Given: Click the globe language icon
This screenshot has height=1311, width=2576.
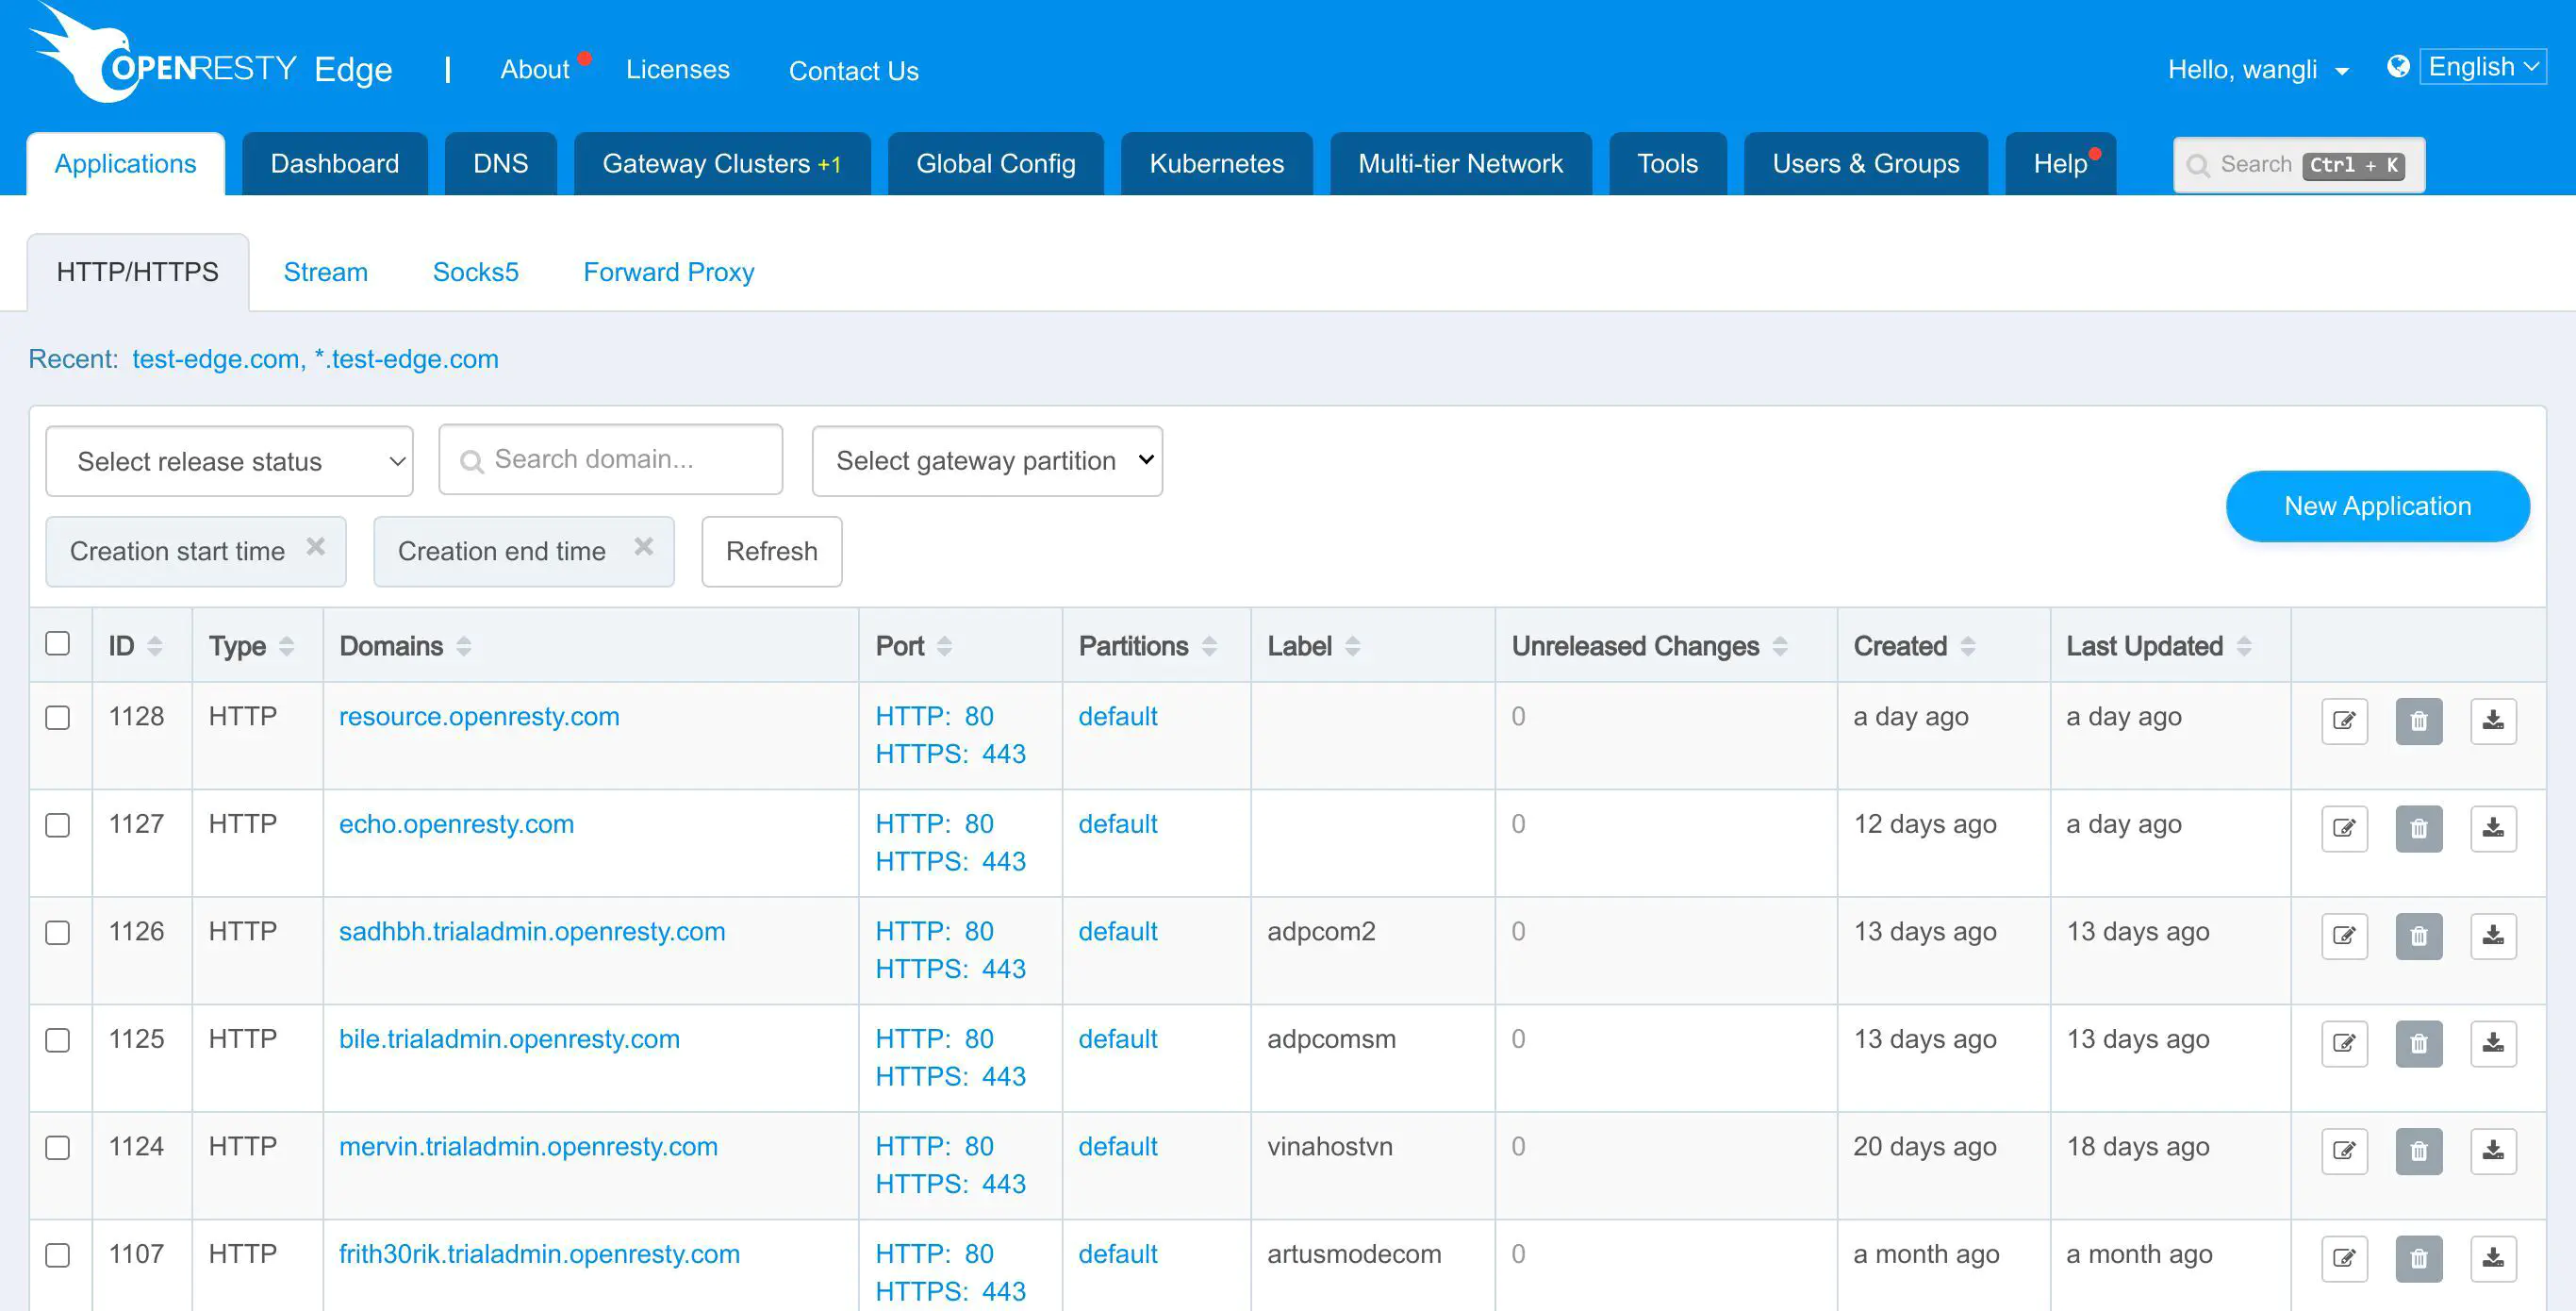Looking at the screenshot, I should (x=2397, y=66).
